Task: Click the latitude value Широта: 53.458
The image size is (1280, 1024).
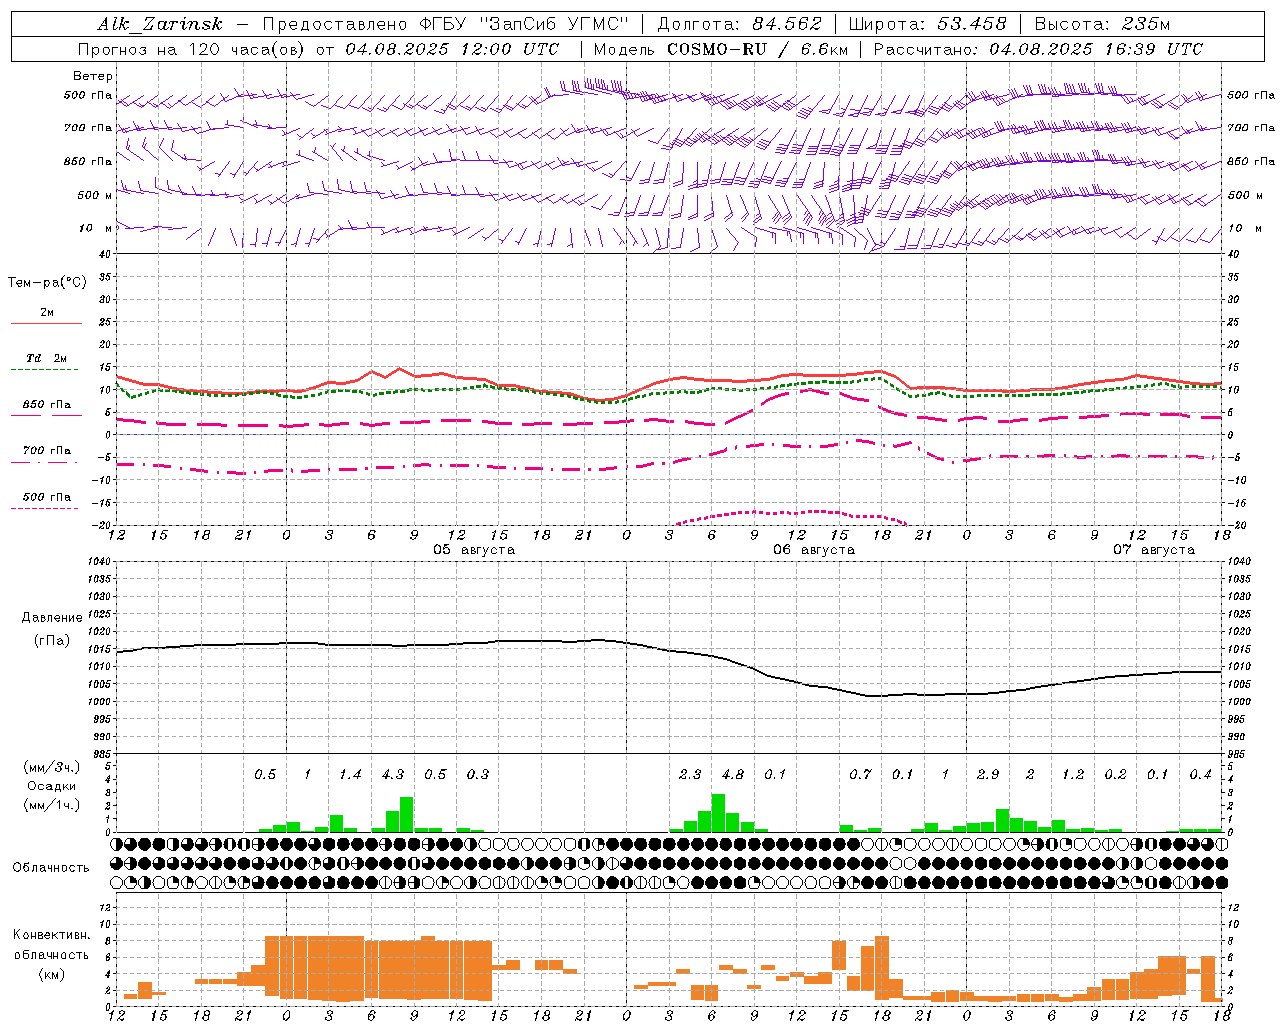Action: pos(927,24)
